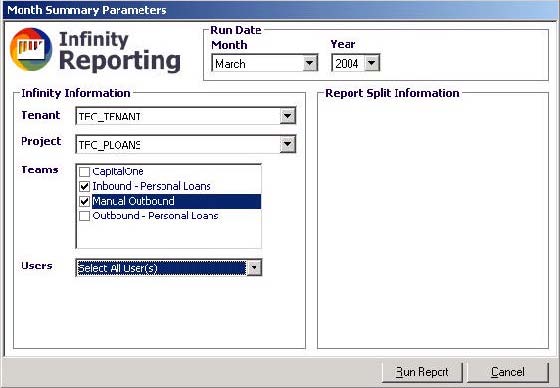Open the Users dropdown arrow
This screenshot has width=560, height=388.
254,268
